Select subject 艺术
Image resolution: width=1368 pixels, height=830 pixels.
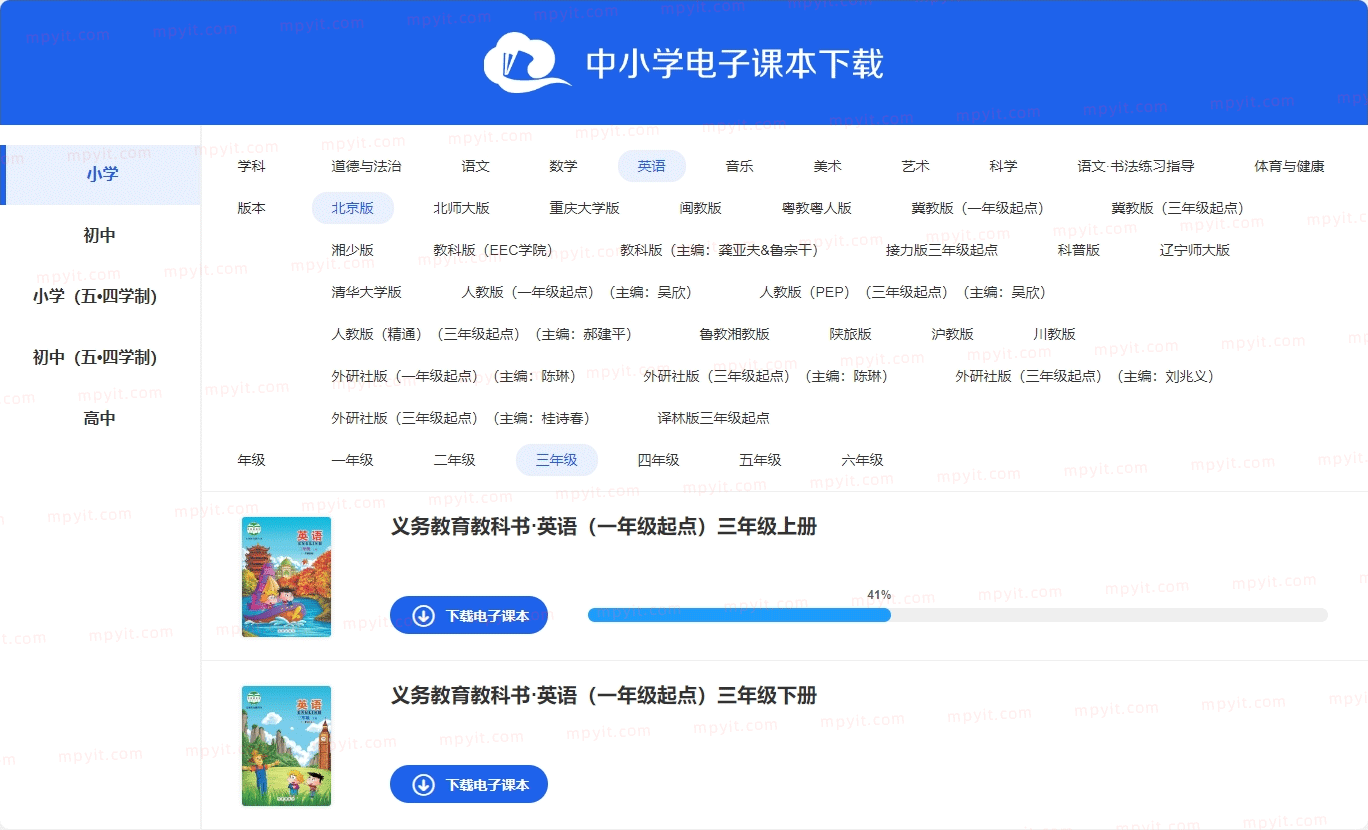click(916, 166)
